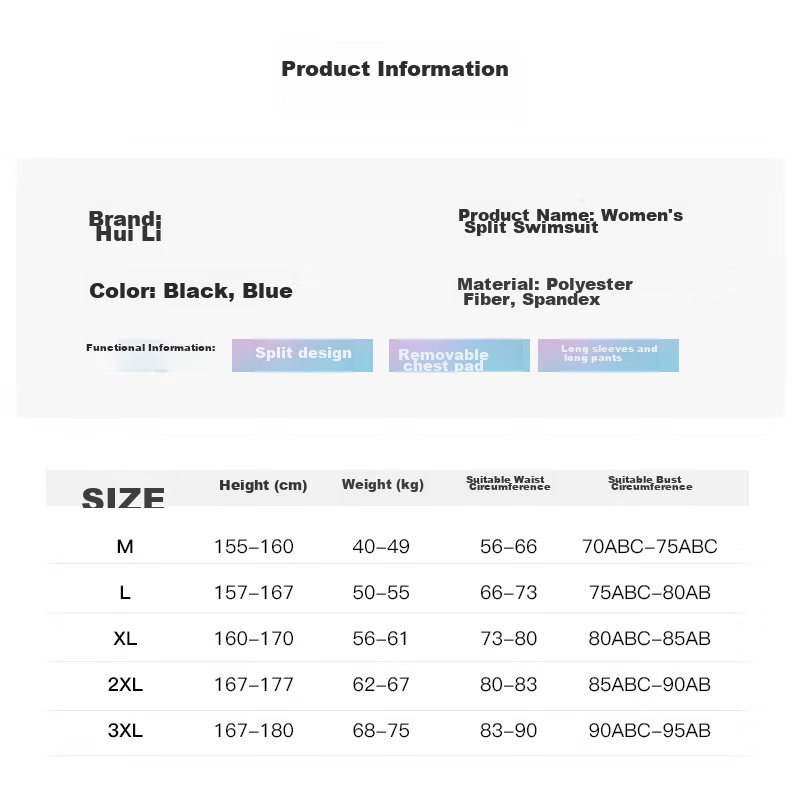The height and width of the screenshot is (800, 800).
Task: Click the Split design feature badge
Action: tap(302, 355)
